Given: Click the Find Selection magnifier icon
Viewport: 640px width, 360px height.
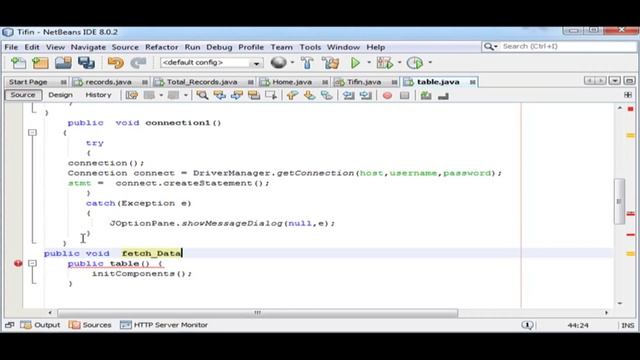Looking at the screenshot, I should click(202, 96).
